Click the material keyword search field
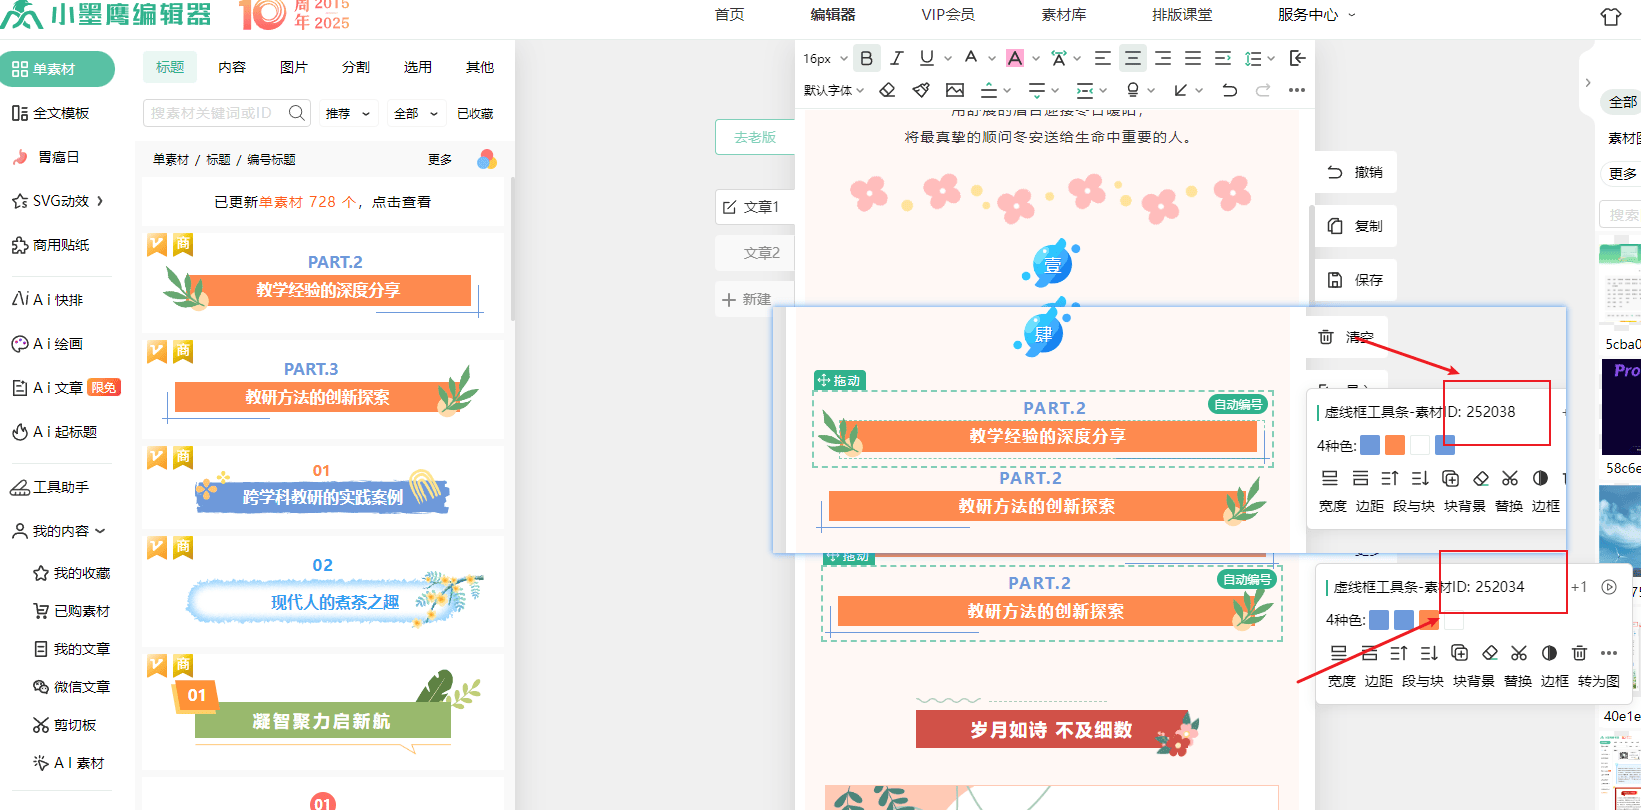This screenshot has width=1641, height=810. point(216,113)
